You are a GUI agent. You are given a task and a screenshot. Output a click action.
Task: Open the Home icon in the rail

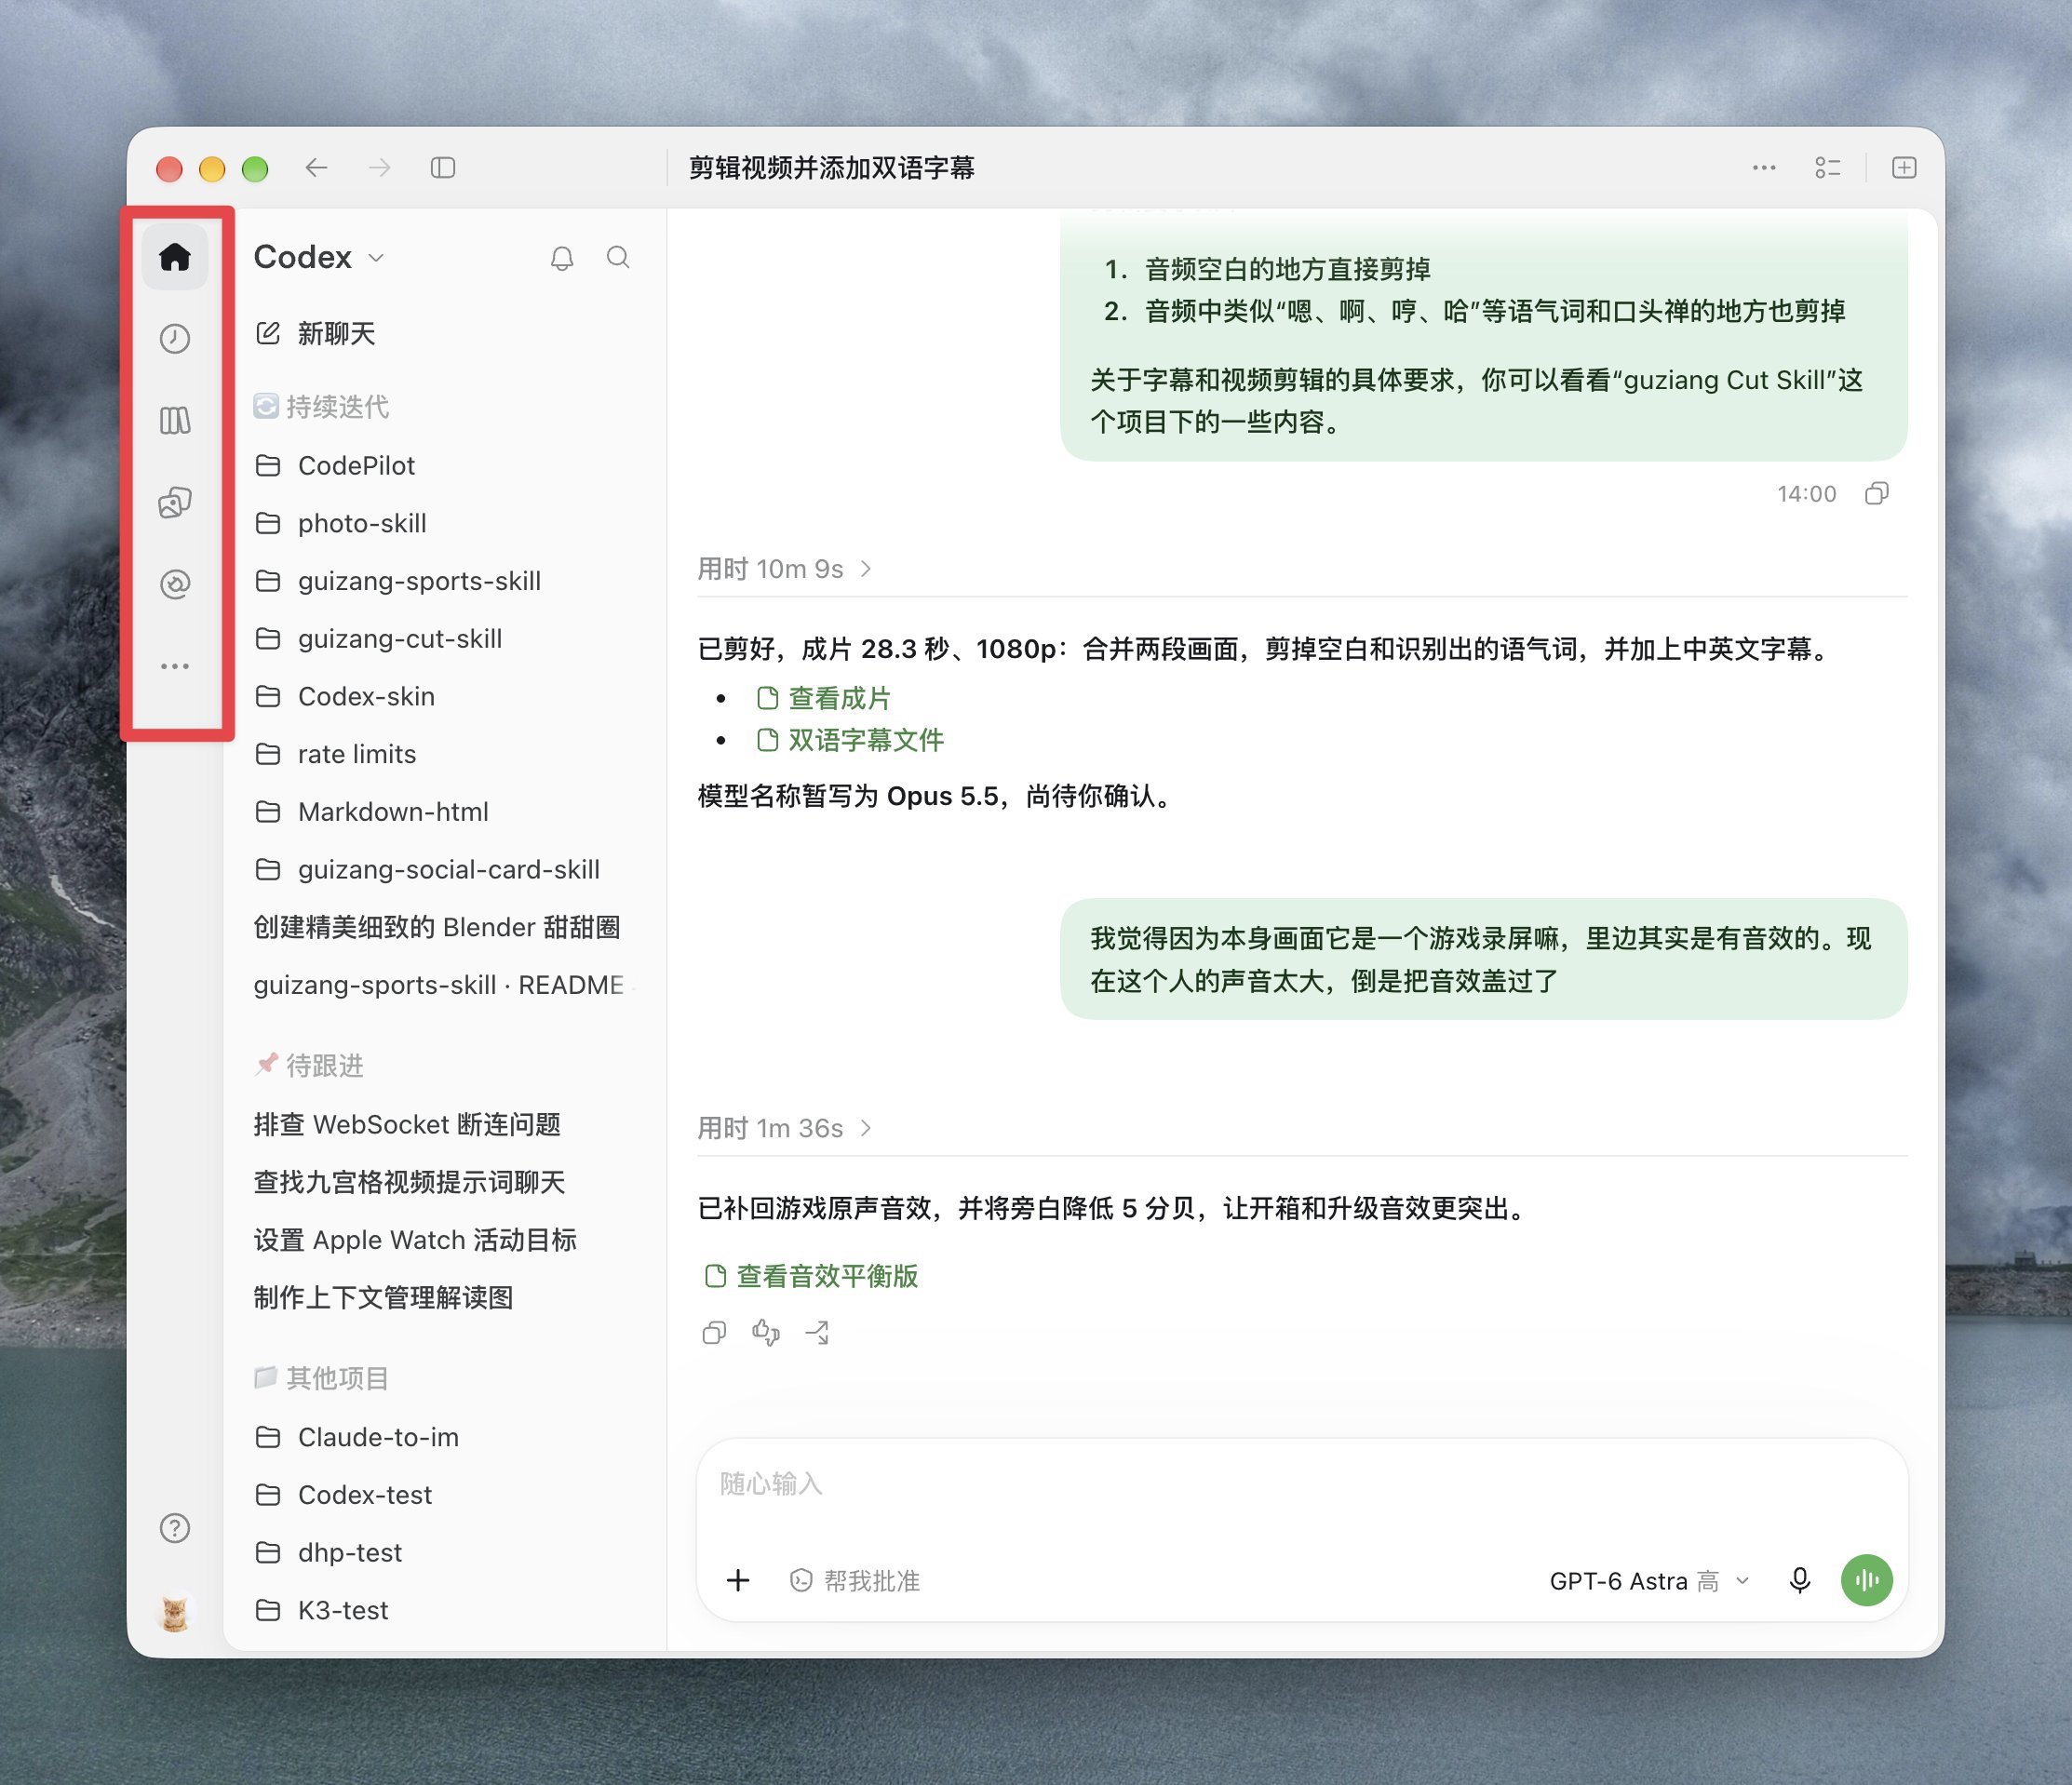click(175, 257)
